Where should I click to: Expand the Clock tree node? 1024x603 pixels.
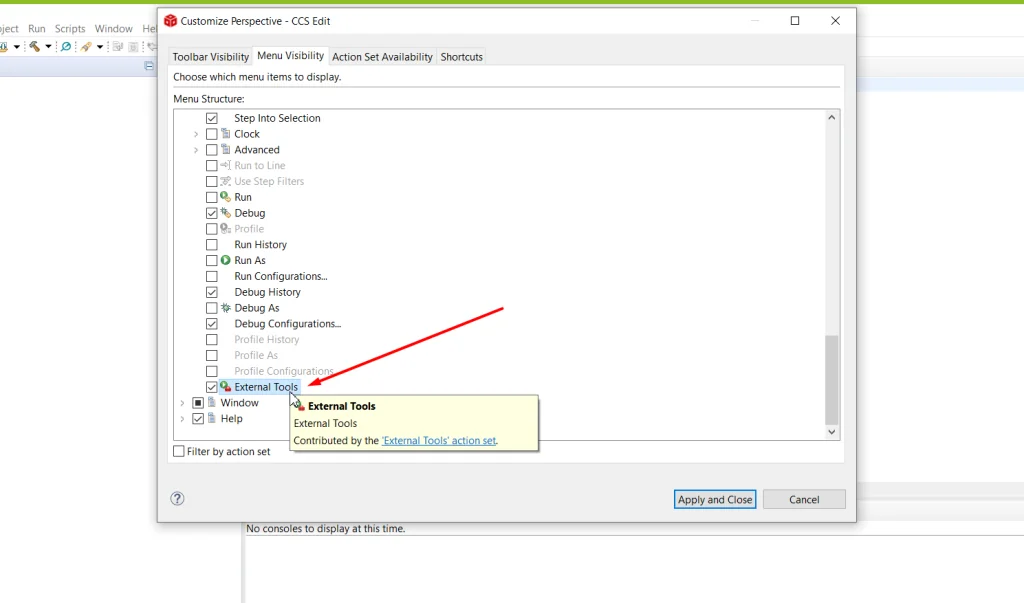coord(196,134)
